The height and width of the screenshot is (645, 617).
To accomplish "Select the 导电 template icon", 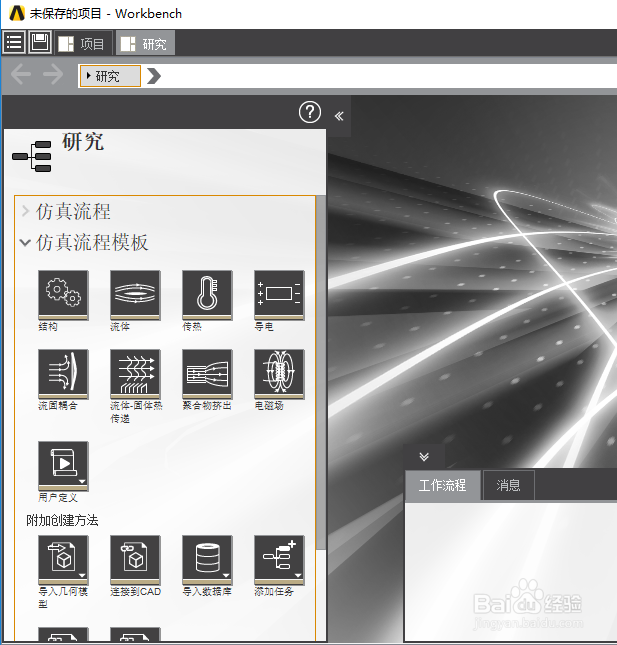I will point(279,295).
